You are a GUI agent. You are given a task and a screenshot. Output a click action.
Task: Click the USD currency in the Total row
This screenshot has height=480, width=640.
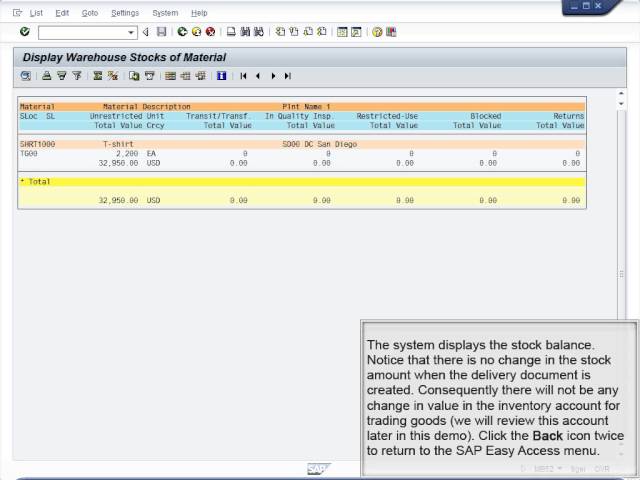coord(153,200)
